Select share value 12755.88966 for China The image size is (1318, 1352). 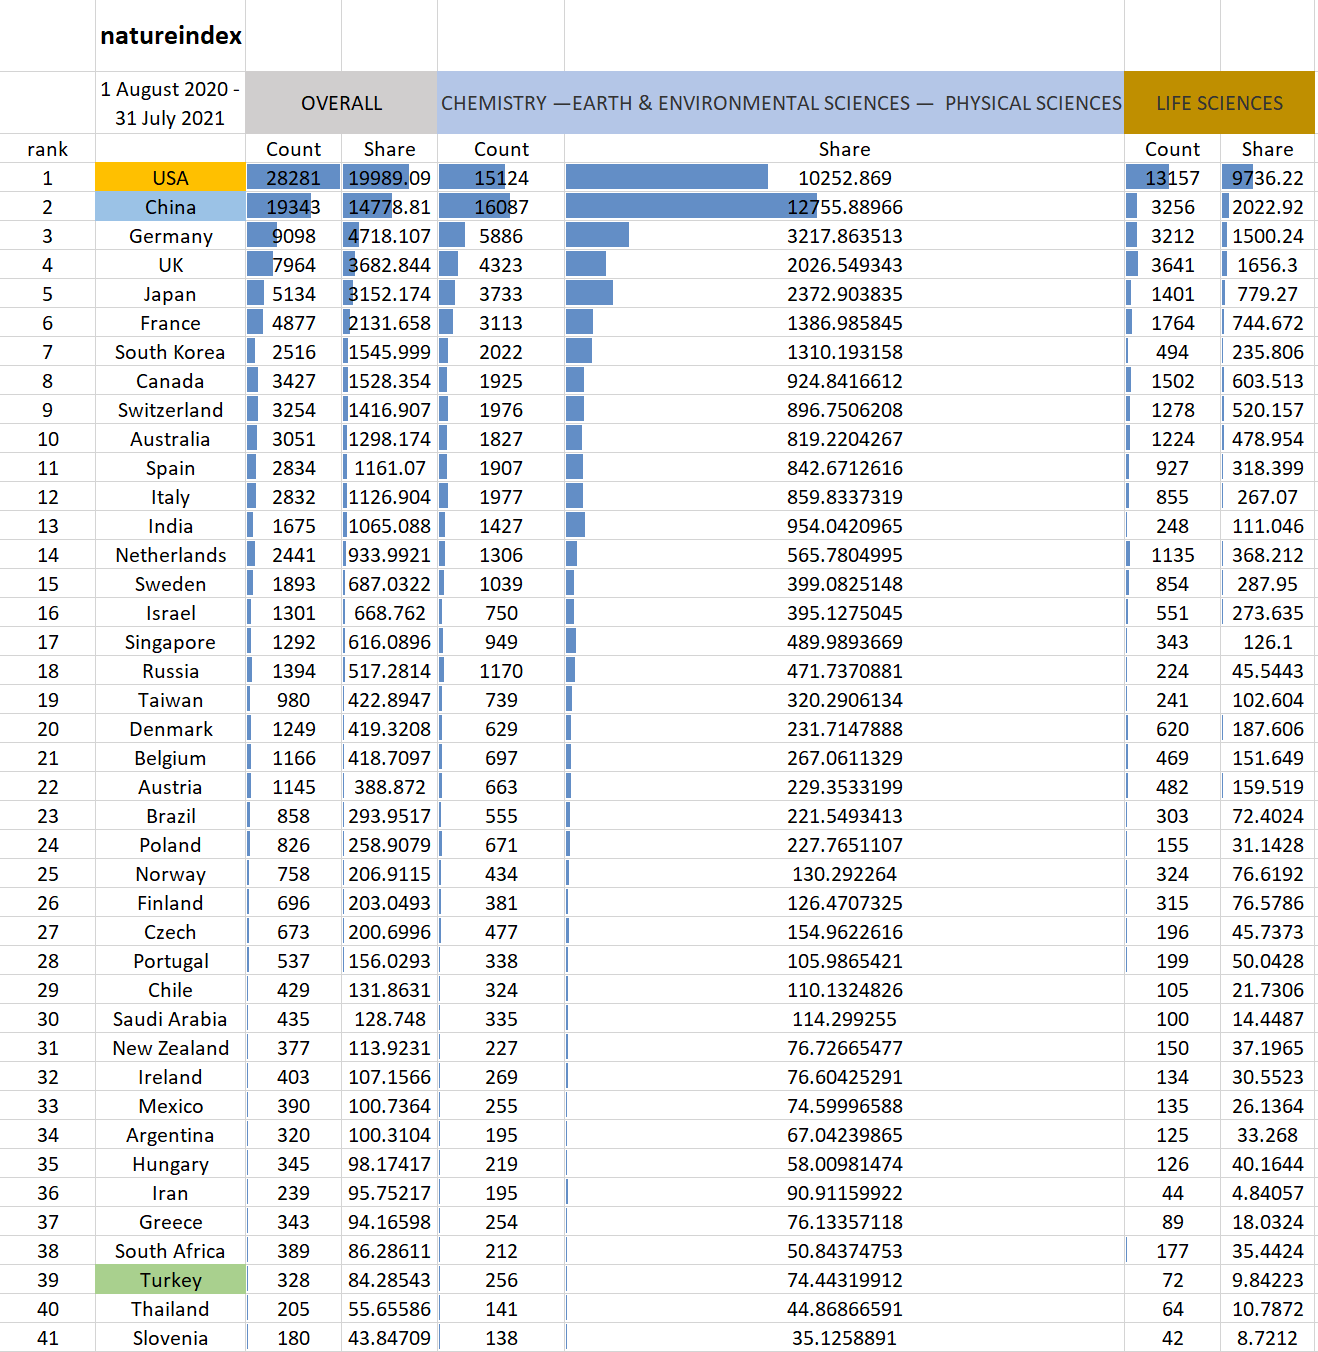click(845, 207)
